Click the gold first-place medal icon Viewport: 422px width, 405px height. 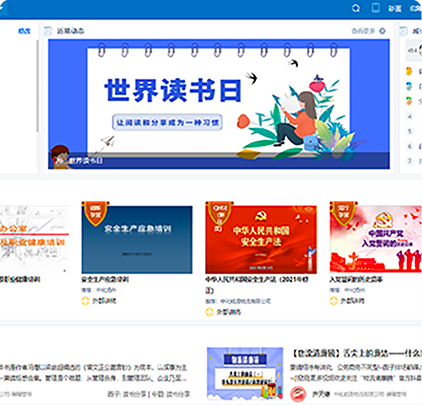409,71
